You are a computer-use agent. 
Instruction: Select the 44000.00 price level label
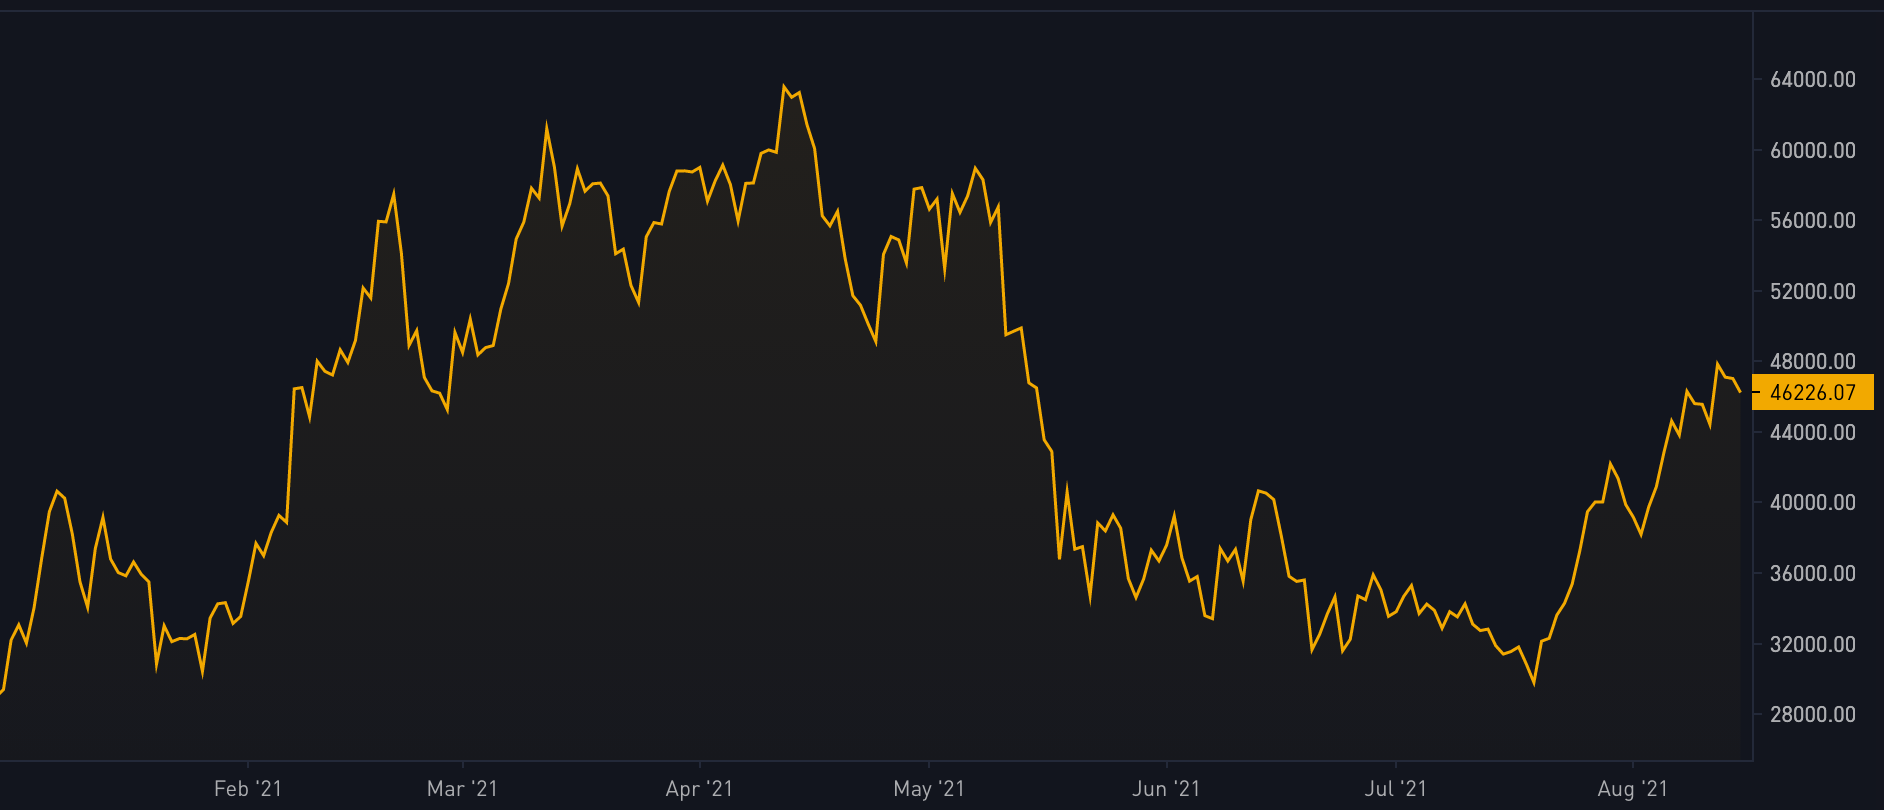(1812, 433)
